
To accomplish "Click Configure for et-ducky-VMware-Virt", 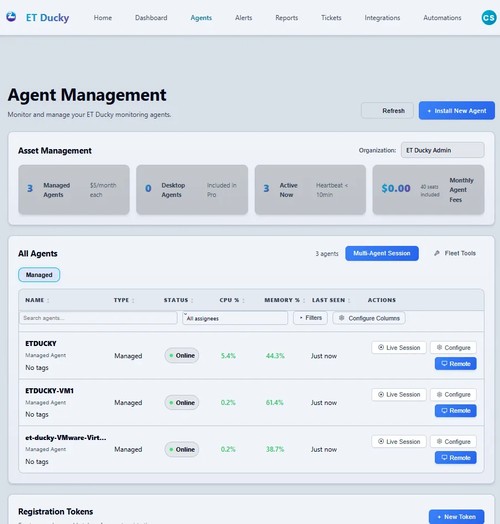I will 453,441.
